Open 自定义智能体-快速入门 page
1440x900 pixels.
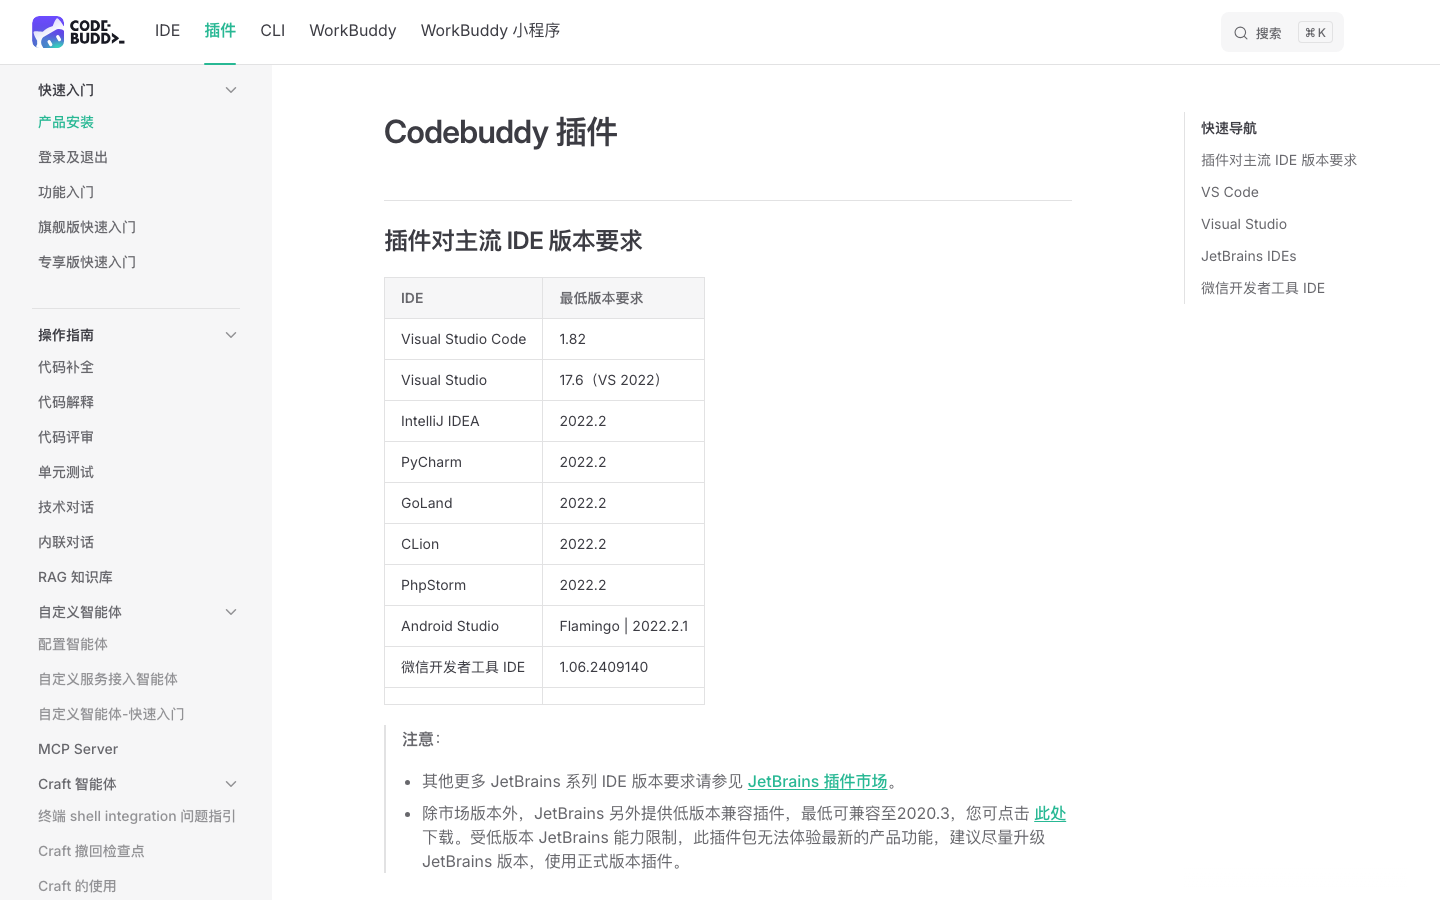pyautogui.click(x=111, y=714)
